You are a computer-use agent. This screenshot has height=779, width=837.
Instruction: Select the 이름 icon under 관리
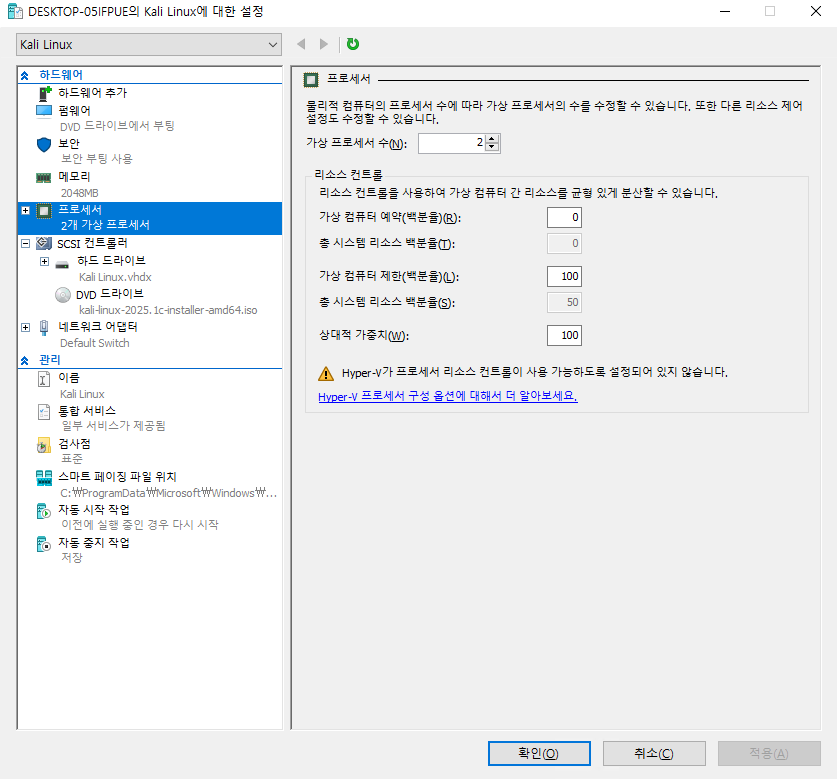click(44, 379)
